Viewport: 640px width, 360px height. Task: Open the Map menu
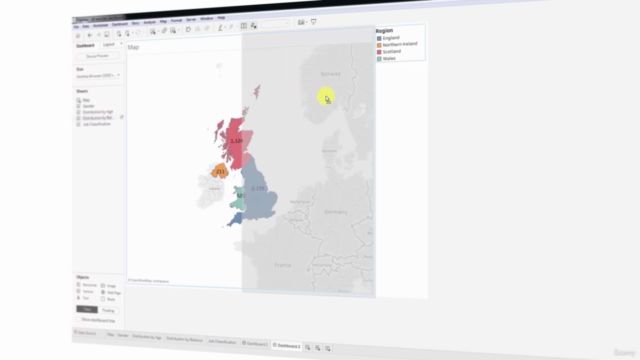point(163,21)
